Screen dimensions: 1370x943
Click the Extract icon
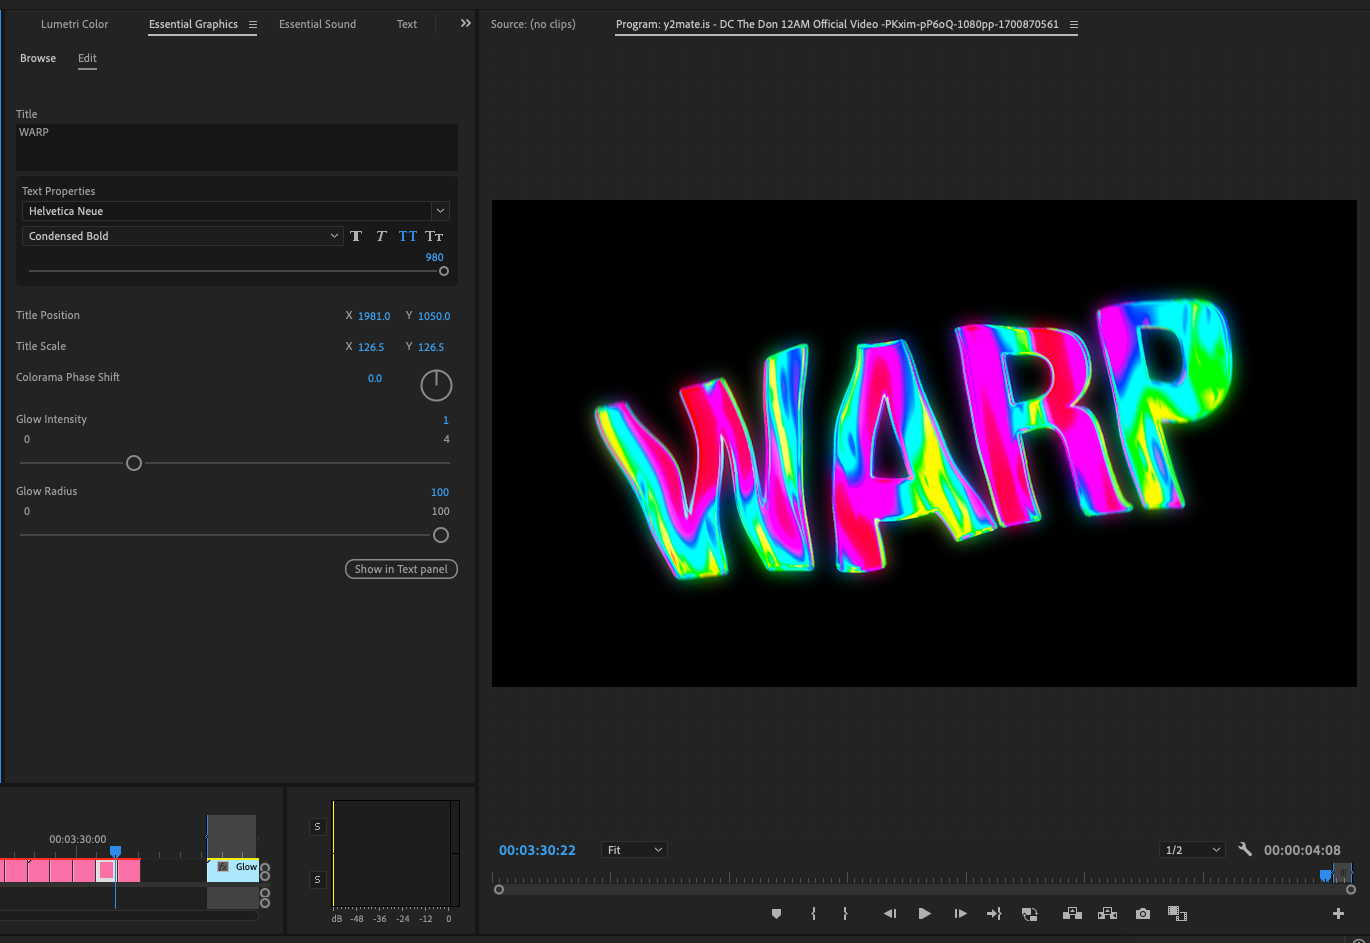(1107, 913)
